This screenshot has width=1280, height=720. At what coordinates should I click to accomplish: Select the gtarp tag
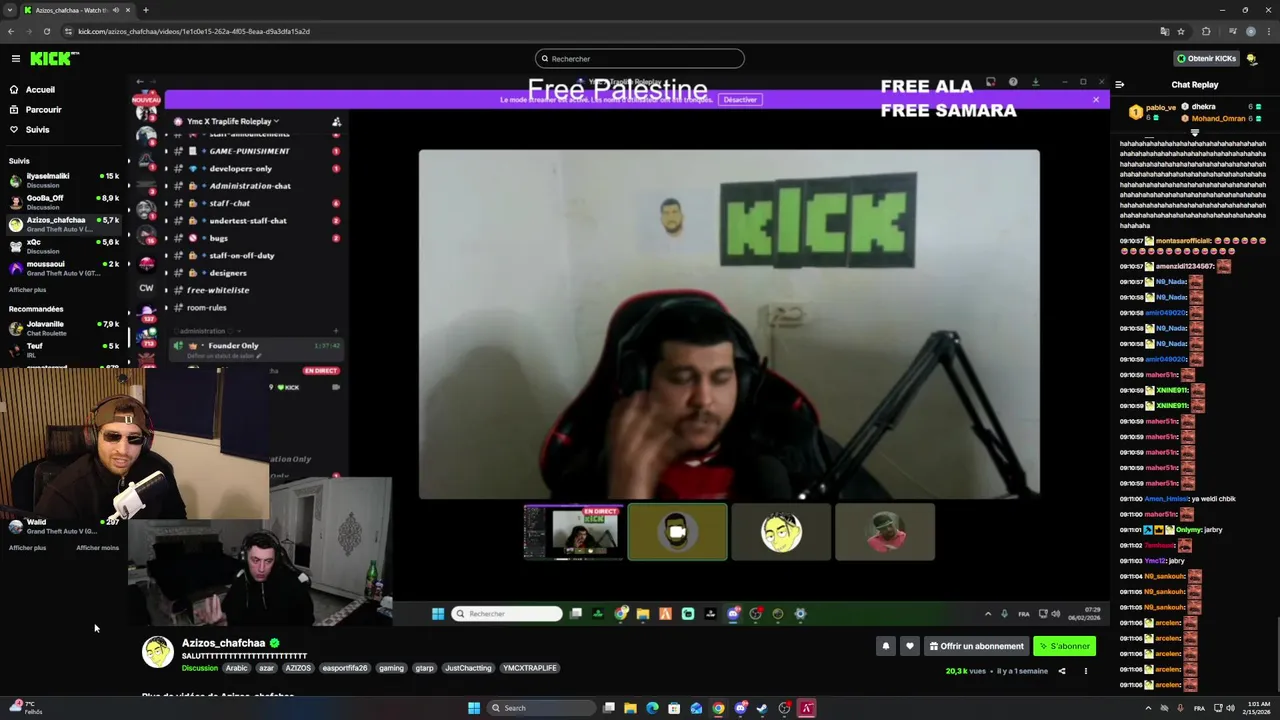coord(424,668)
